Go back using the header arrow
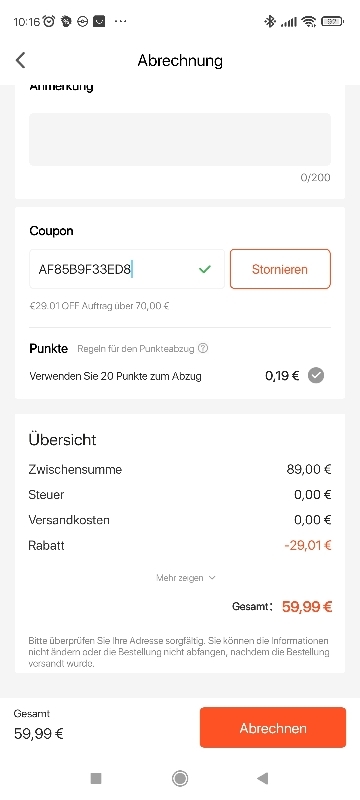This screenshot has width=360, height=800. coord(20,60)
